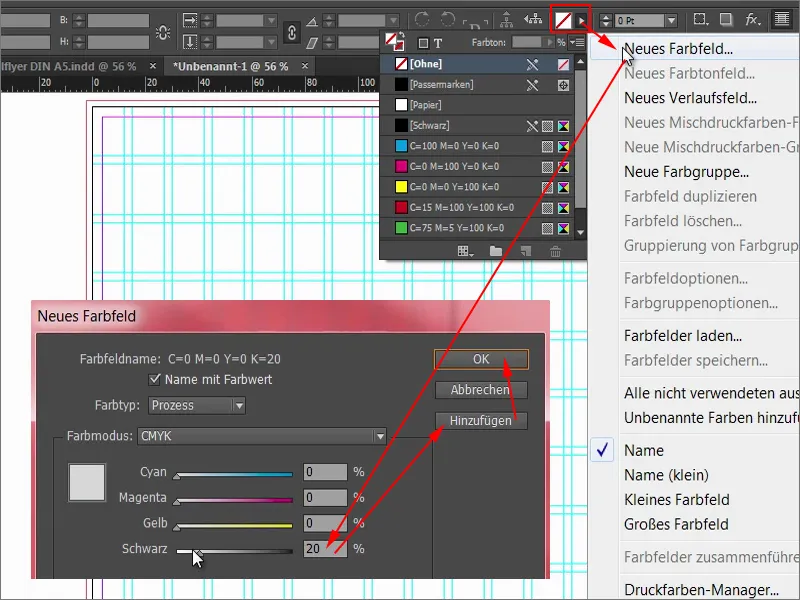Viewport: 800px width, 600px height.
Task: Click the delete swatch trash icon
Action: [555, 251]
